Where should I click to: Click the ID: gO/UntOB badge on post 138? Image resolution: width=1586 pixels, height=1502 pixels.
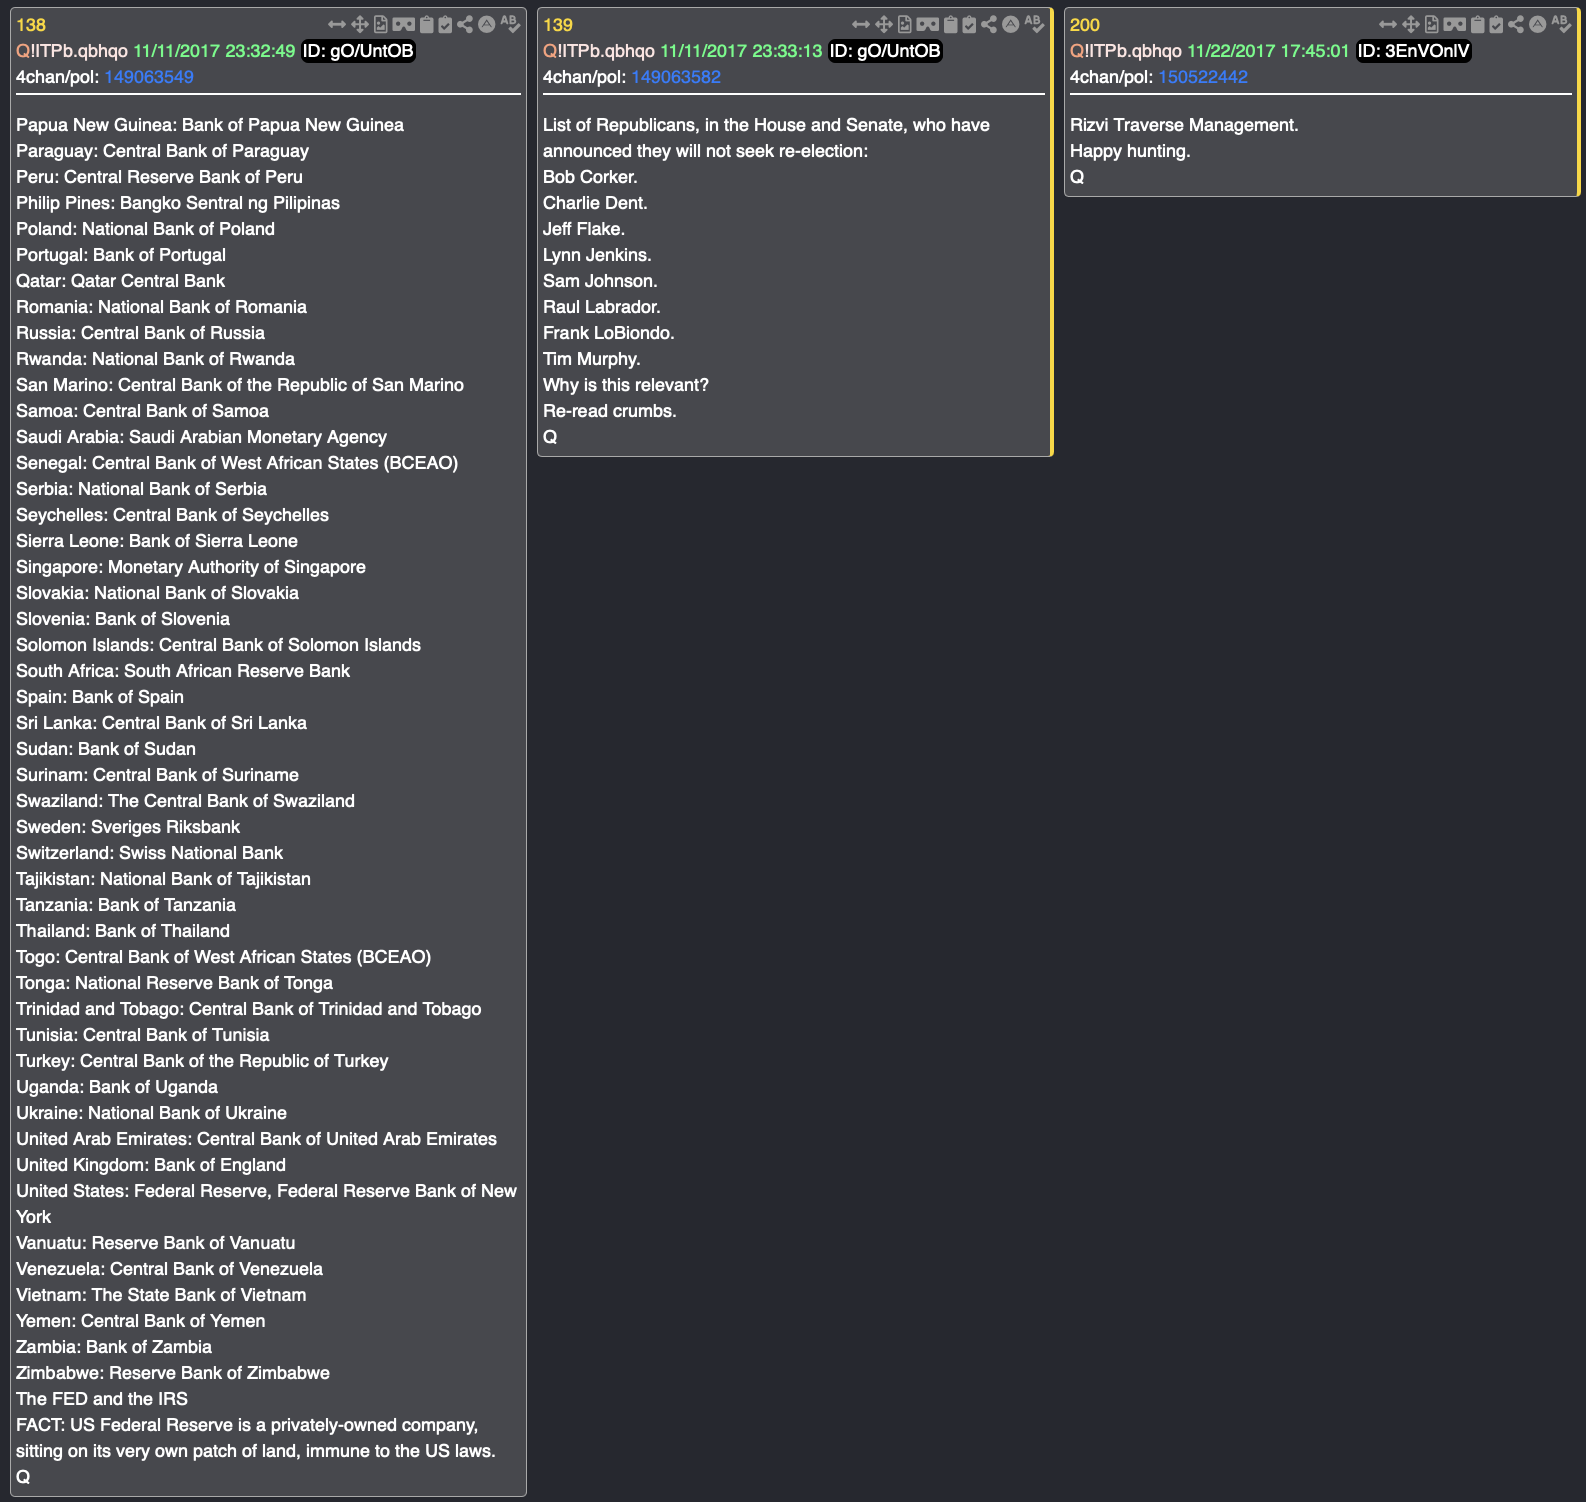[x=359, y=51]
